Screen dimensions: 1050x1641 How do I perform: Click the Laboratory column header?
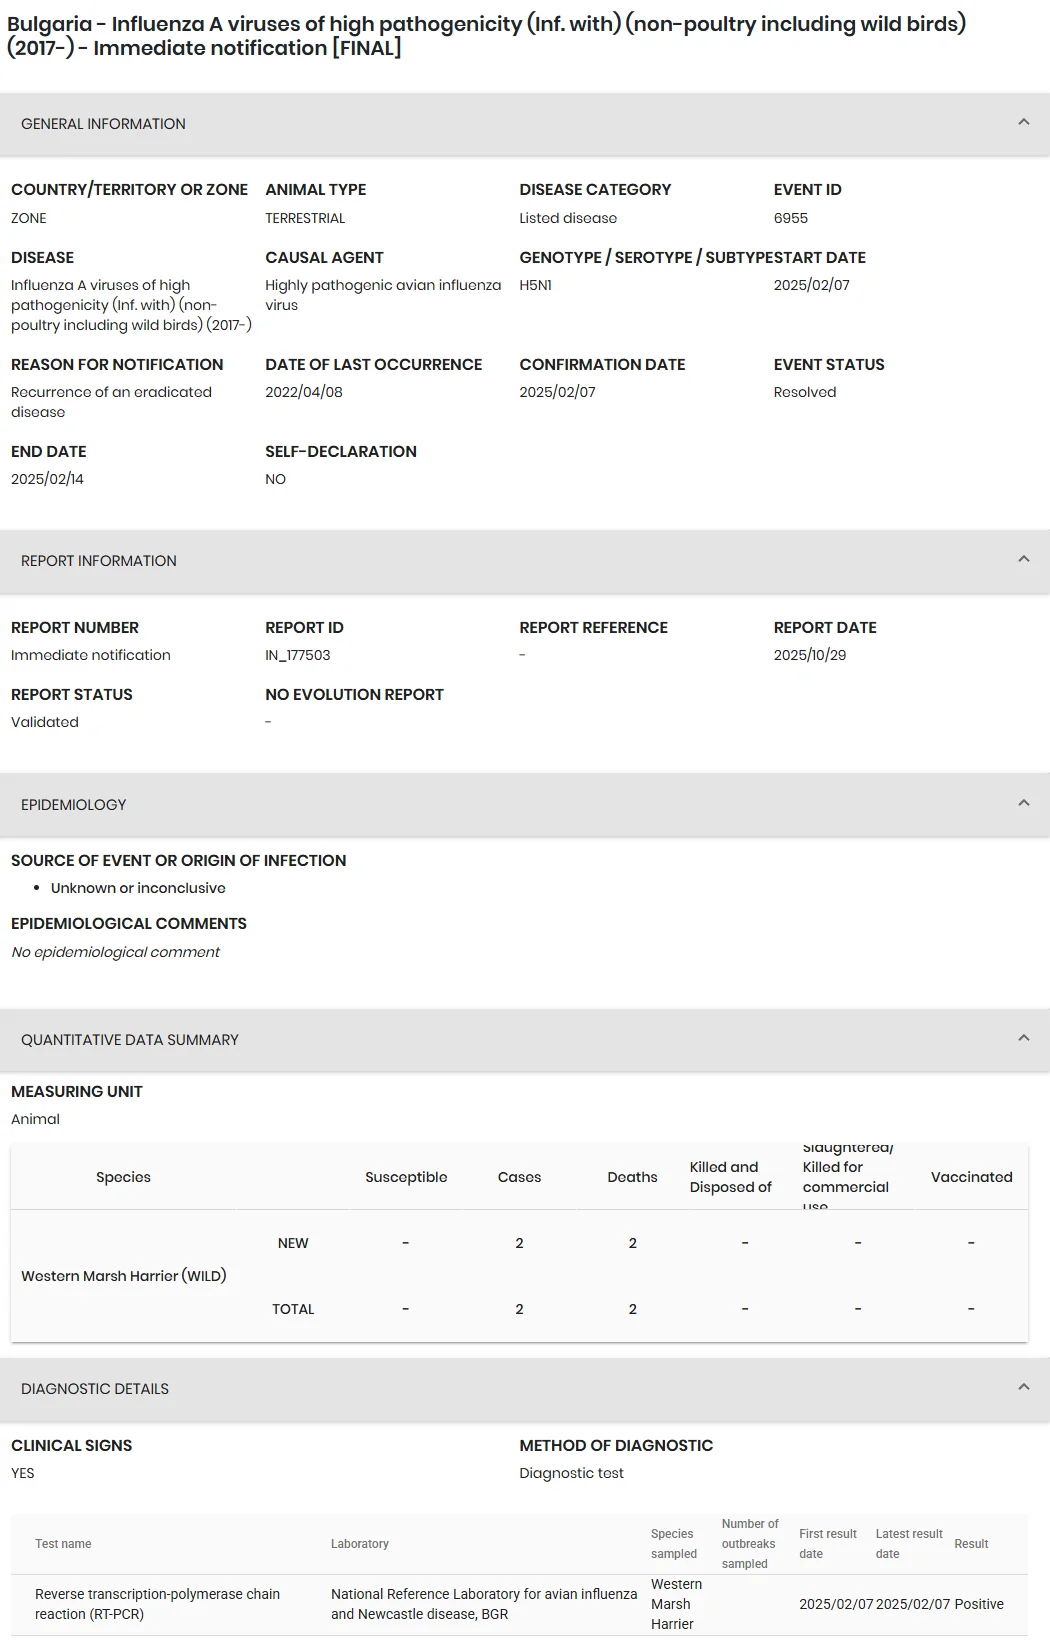point(360,1544)
